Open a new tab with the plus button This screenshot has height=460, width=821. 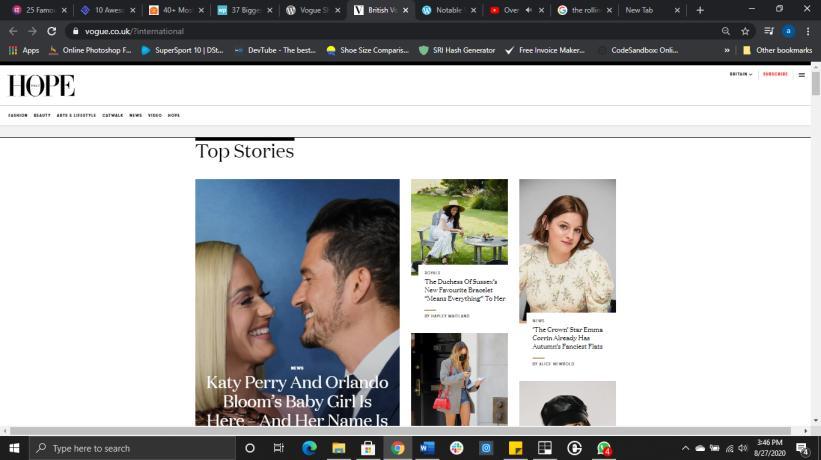click(x=699, y=10)
